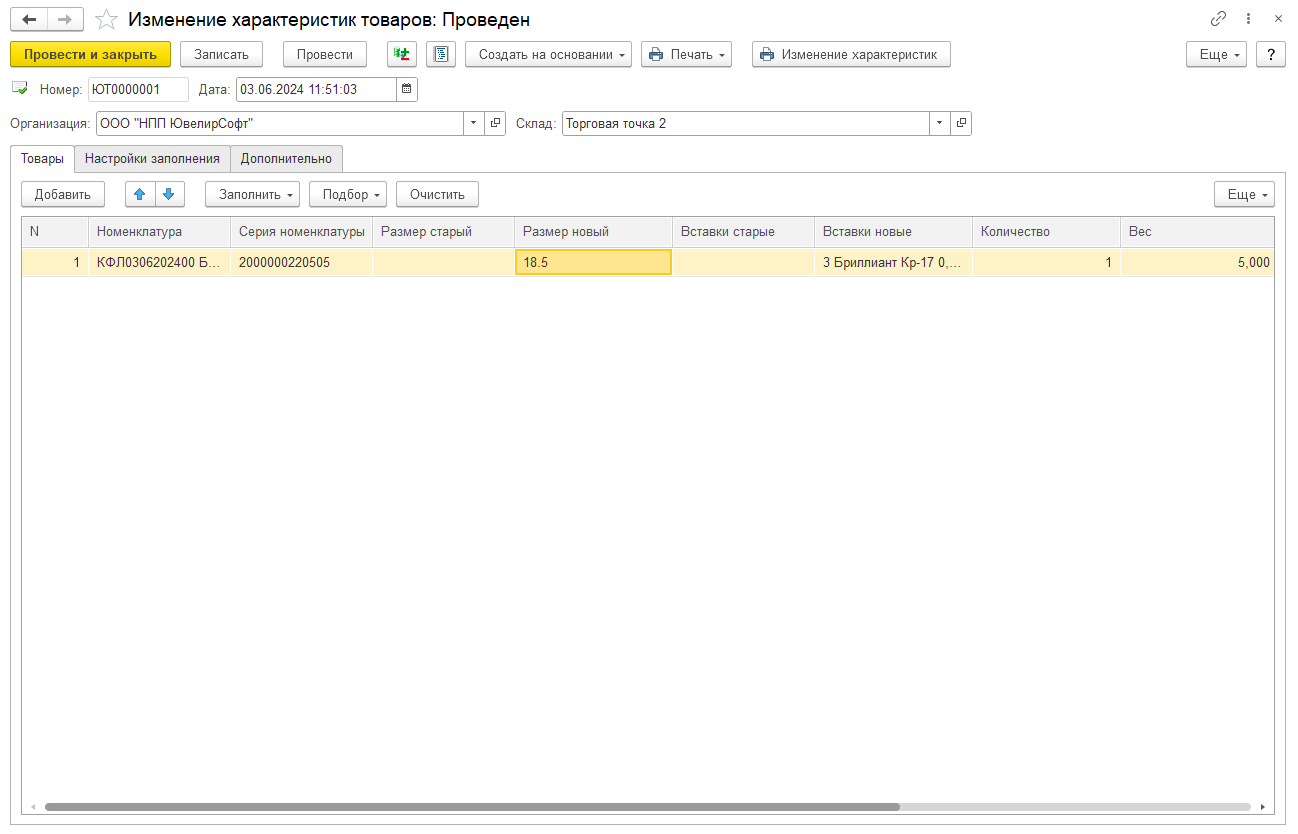Click scrollbar right arrow
This screenshot has width=1298, height=834.
coord(1263,806)
